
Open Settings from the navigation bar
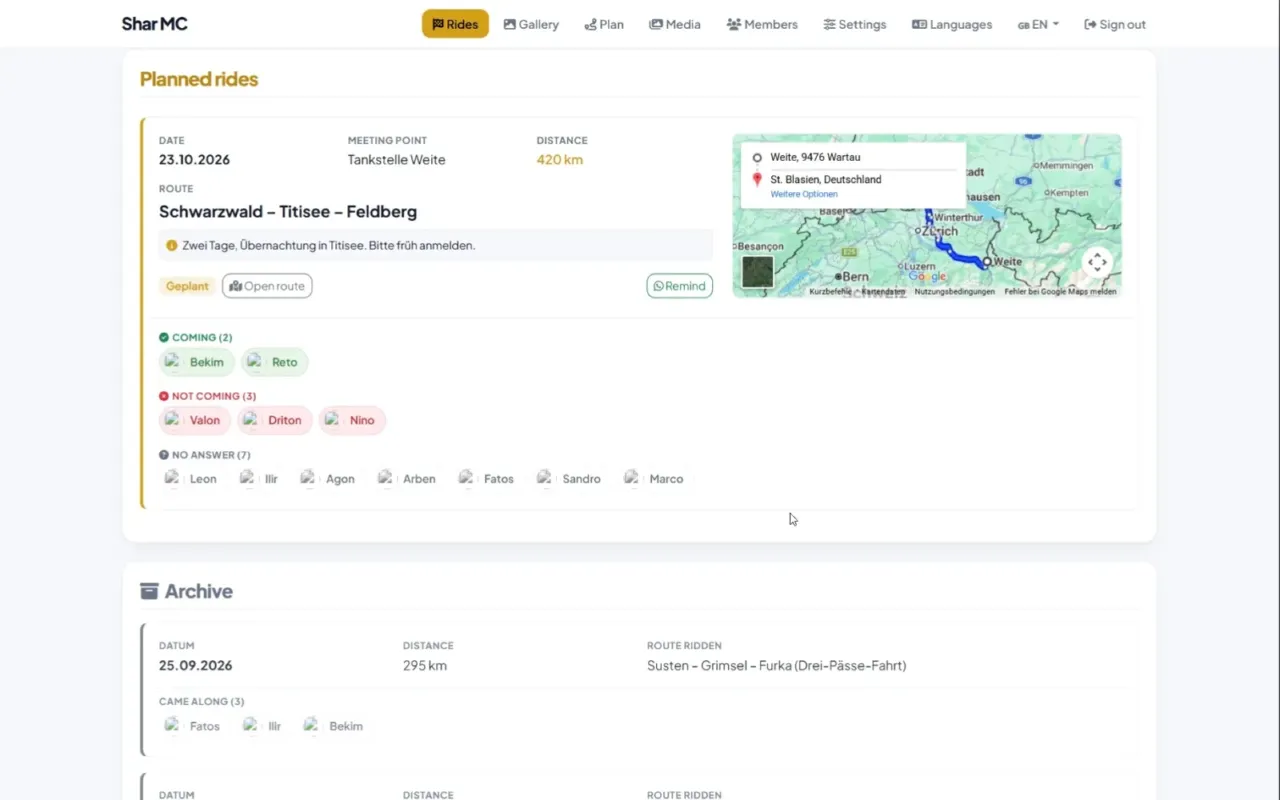[x=855, y=24]
